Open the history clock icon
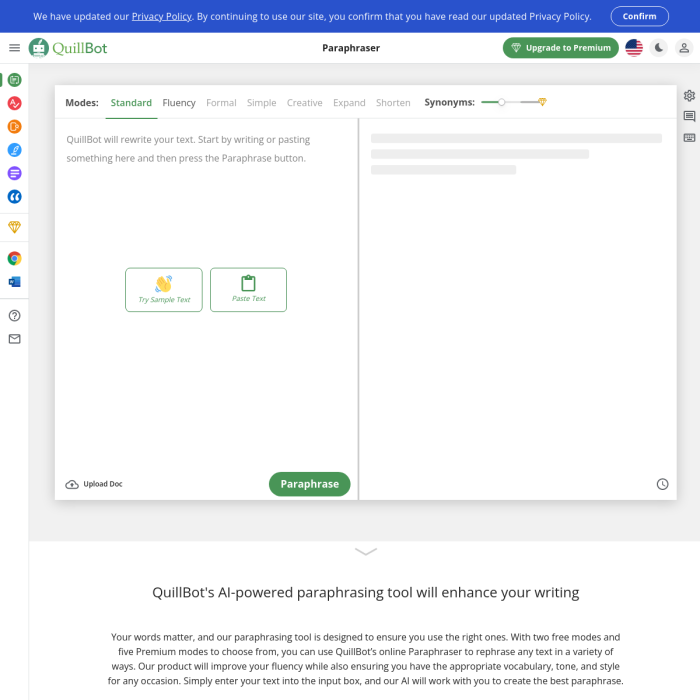Viewport: 700px width, 700px height. click(662, 484)
